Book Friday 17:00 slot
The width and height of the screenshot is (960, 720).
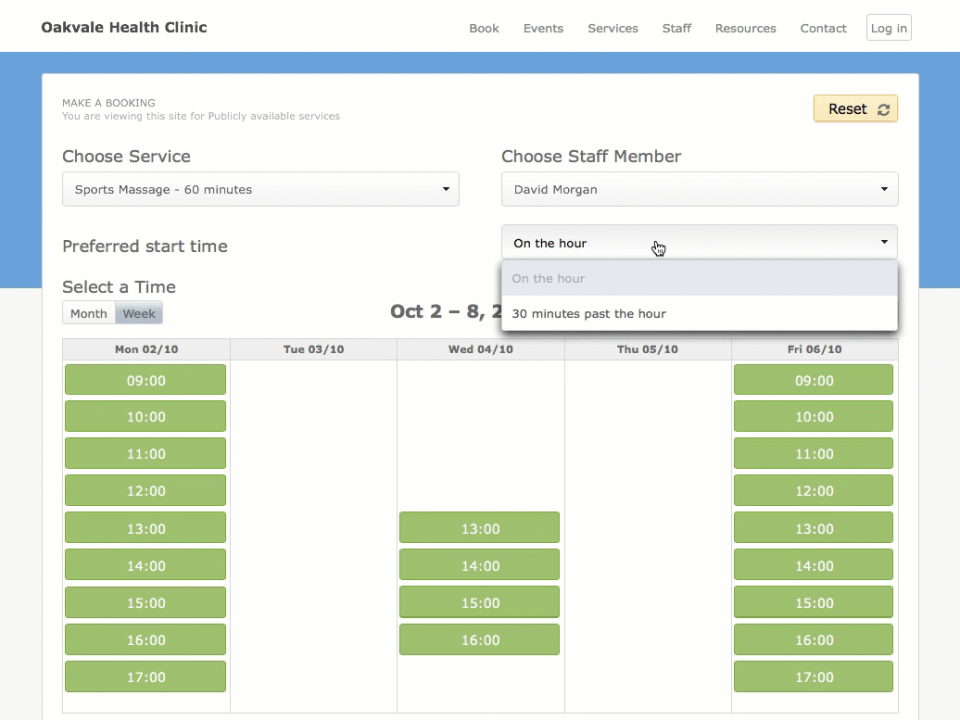[x=814, y=677]
